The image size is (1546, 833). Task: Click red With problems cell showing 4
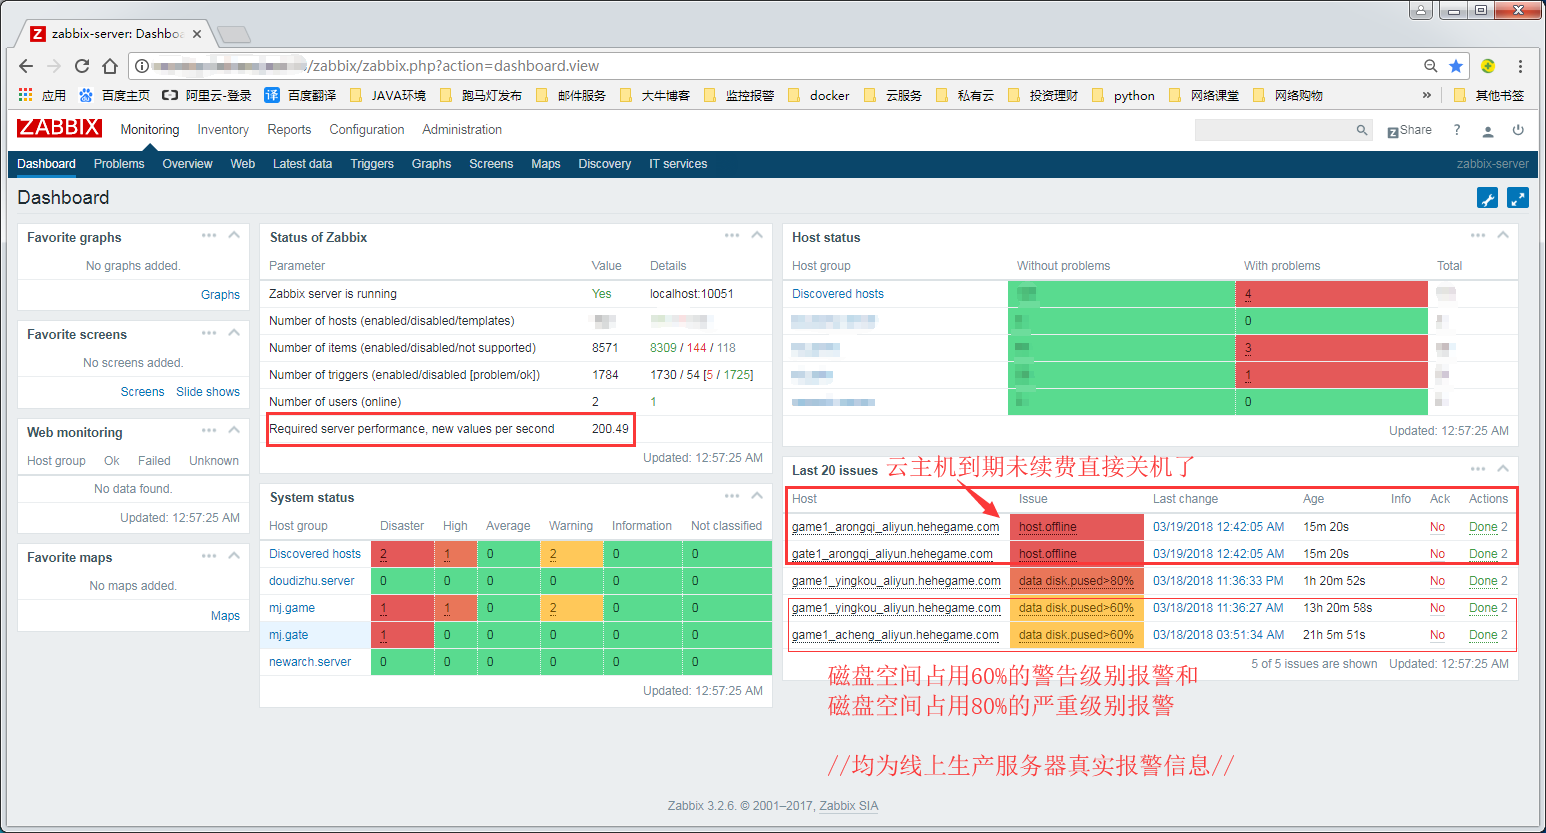pyautogui.click(x=1332, y=294)
